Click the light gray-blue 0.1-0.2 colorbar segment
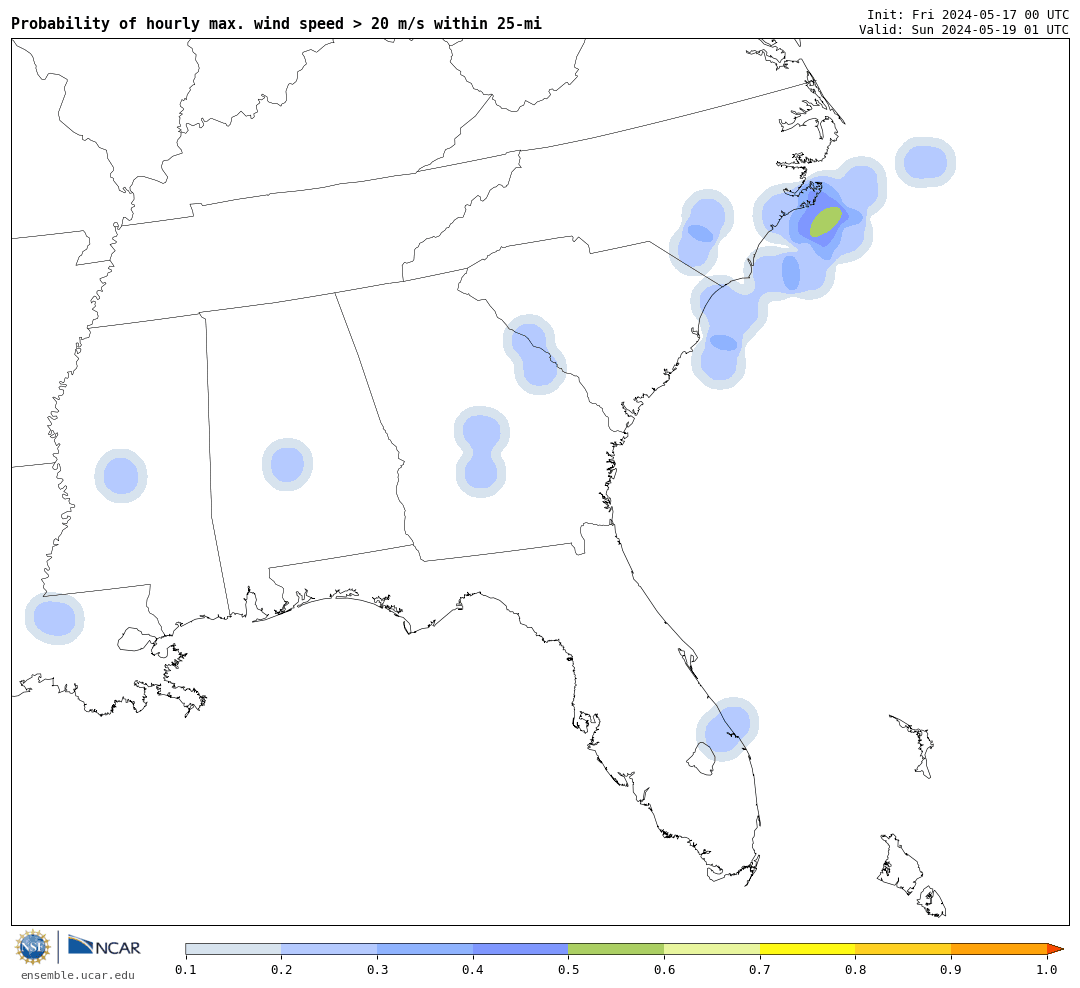 pyautogui.click(x=233, y=949)
